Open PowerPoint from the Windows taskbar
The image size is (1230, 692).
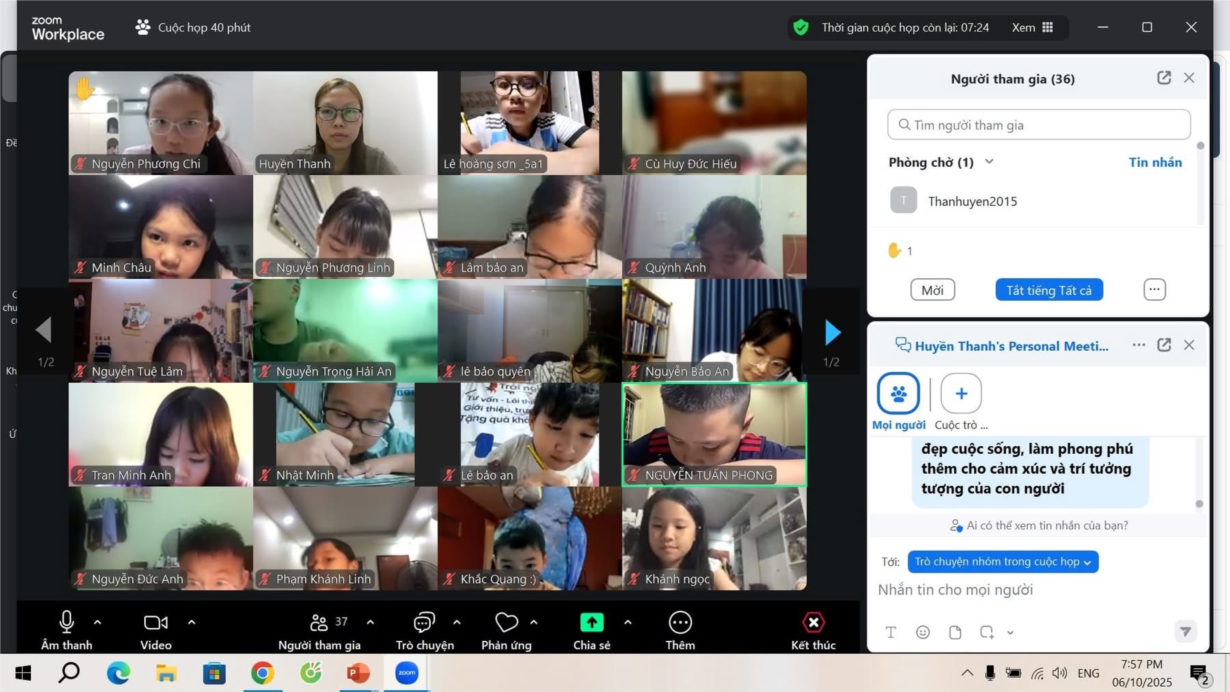[x=358, y=673]
